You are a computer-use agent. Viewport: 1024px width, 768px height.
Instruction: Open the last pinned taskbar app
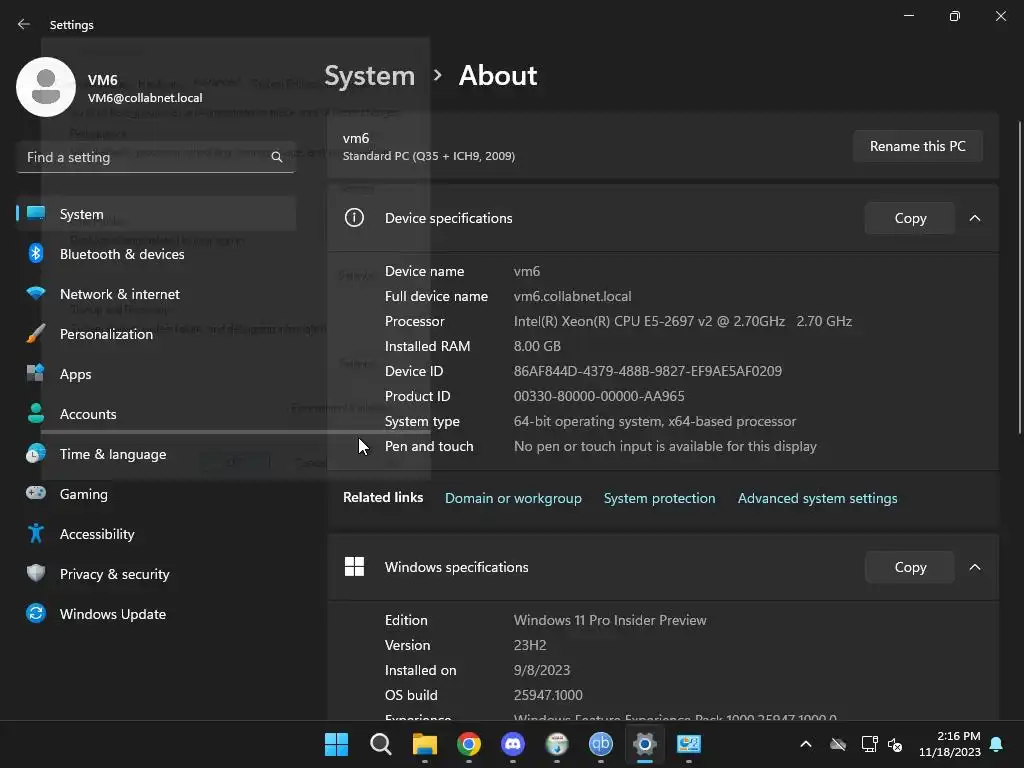tap(689, 744)
